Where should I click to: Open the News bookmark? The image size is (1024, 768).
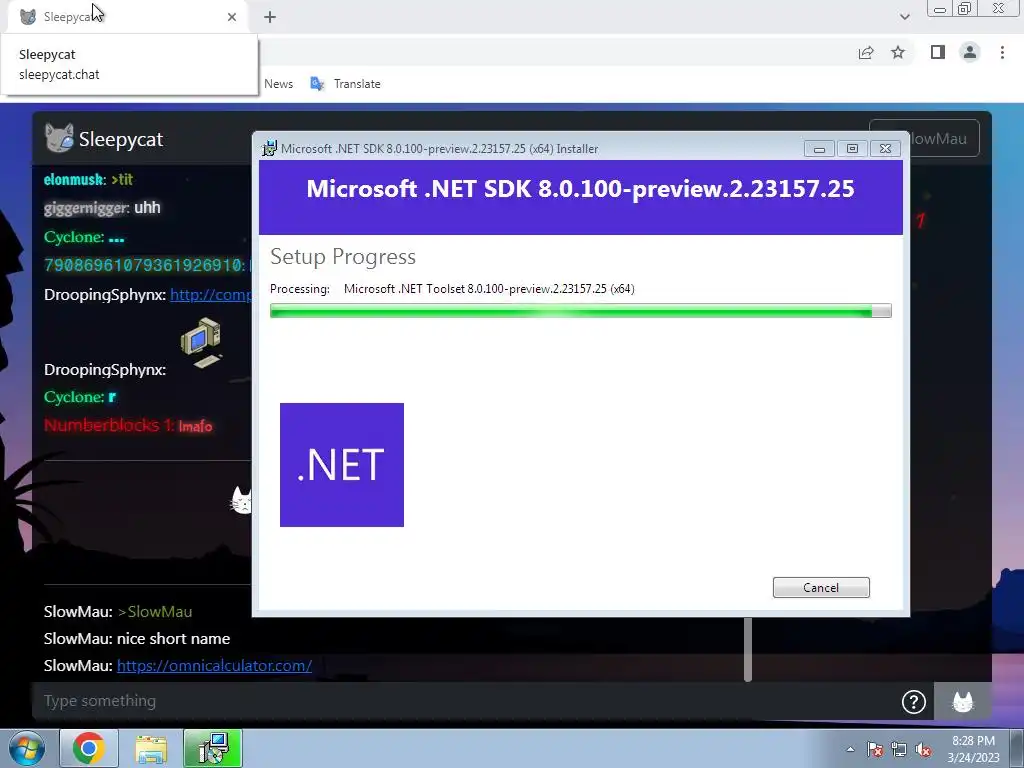(x=278, y=84)
